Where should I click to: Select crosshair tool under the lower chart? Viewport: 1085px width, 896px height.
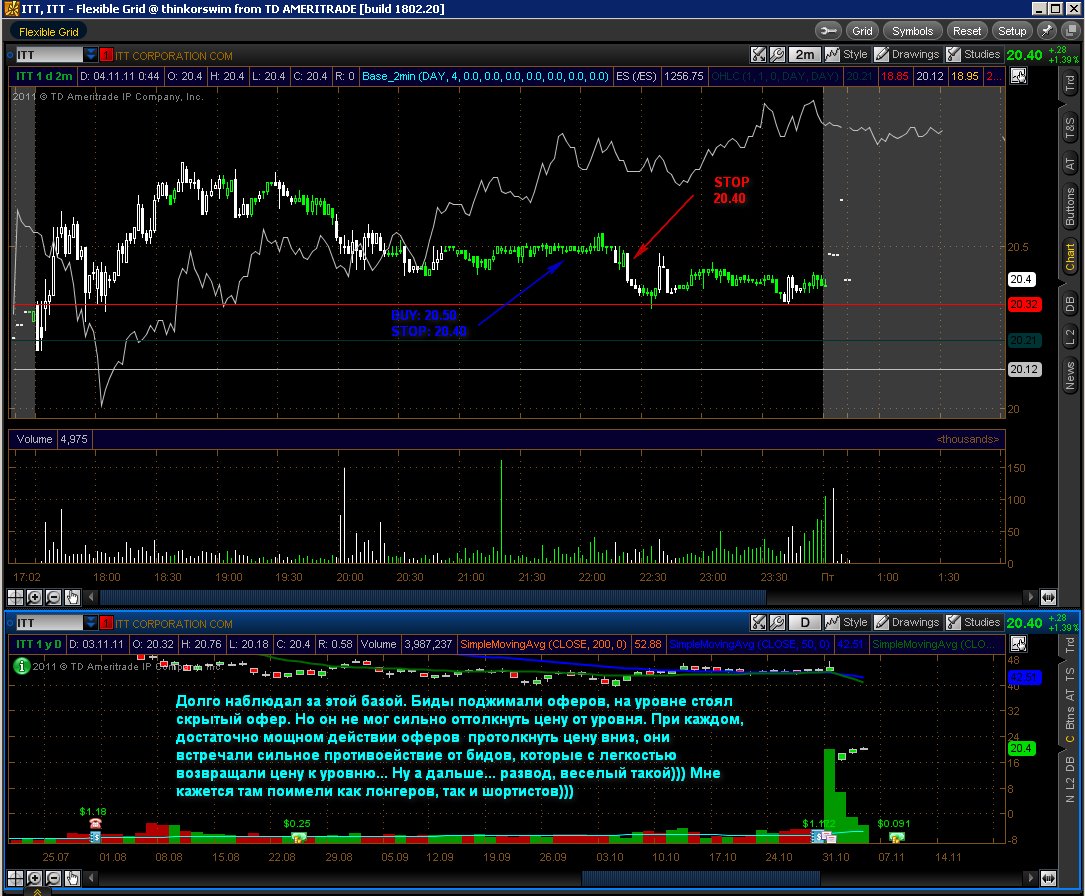tap(15, 878)
